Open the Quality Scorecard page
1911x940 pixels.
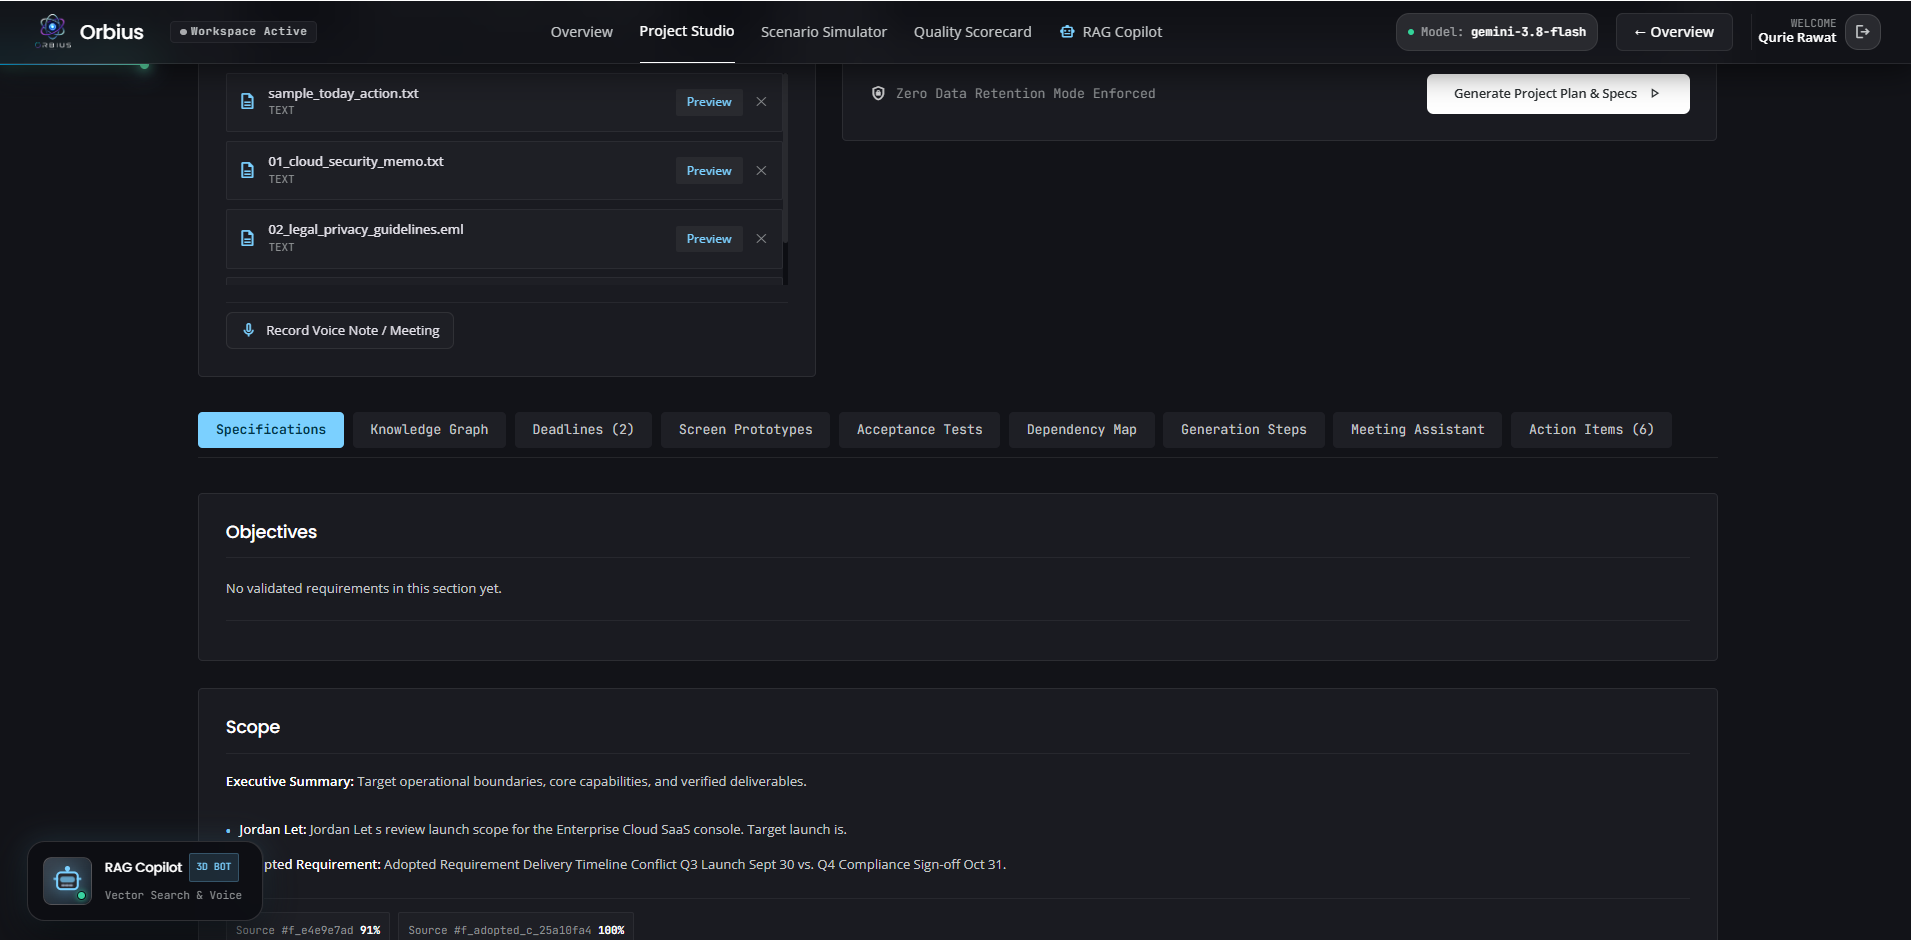tap(972, 32)
